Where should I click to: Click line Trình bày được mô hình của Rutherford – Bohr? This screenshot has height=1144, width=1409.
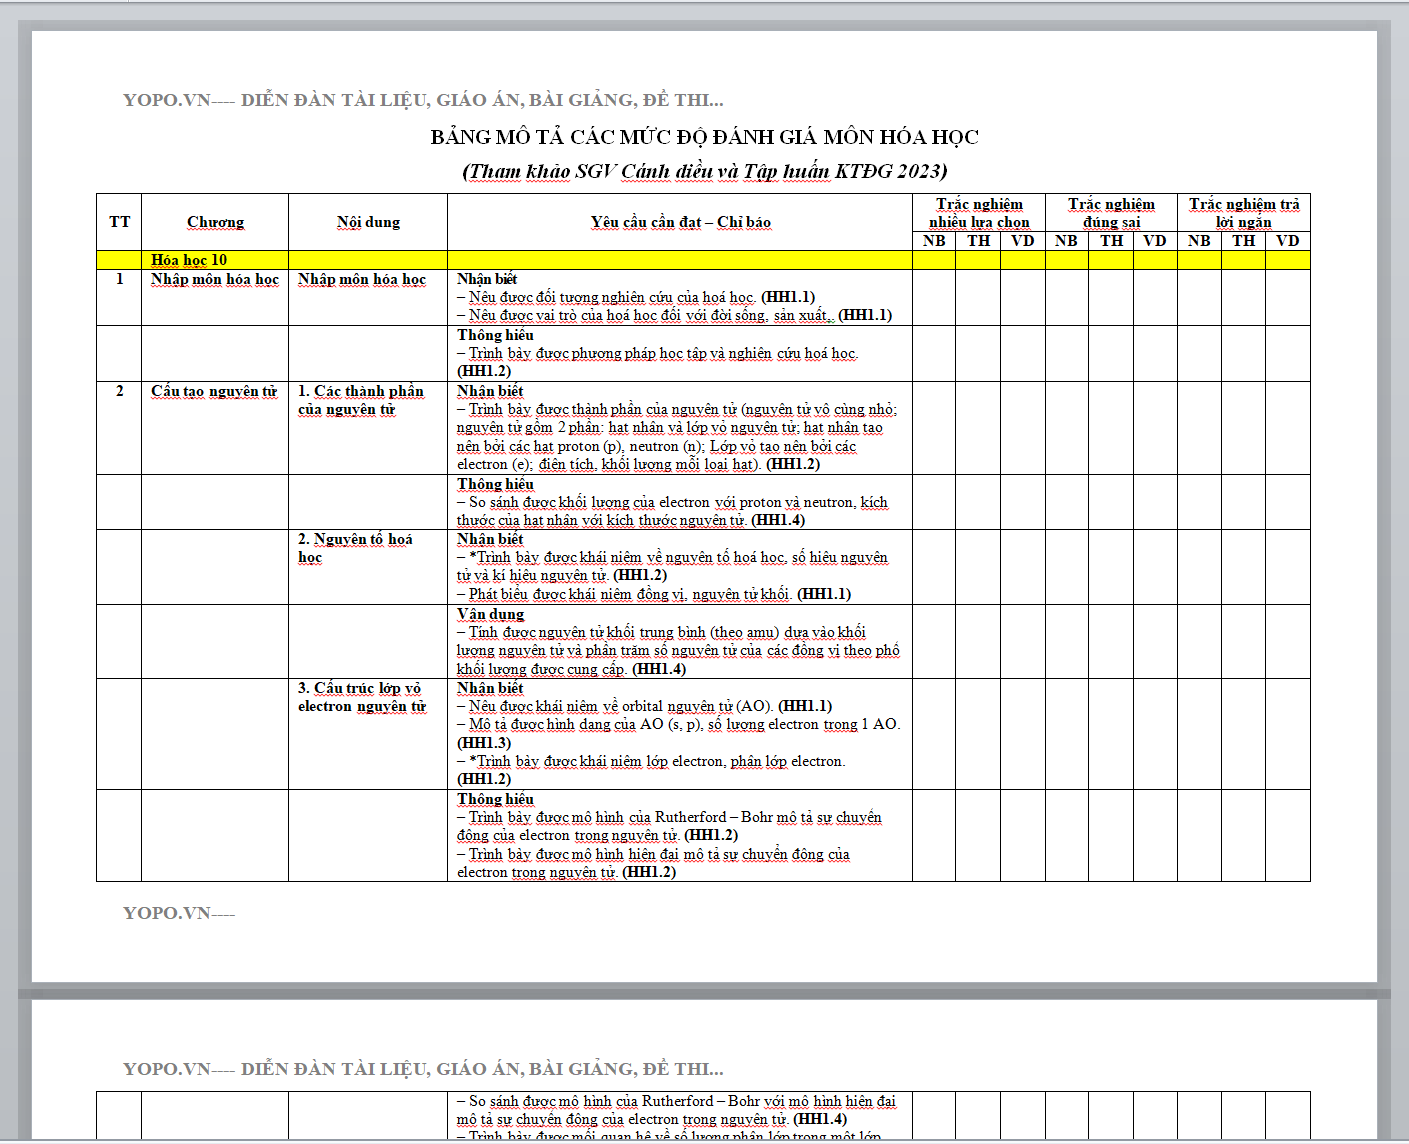point(669,826)
